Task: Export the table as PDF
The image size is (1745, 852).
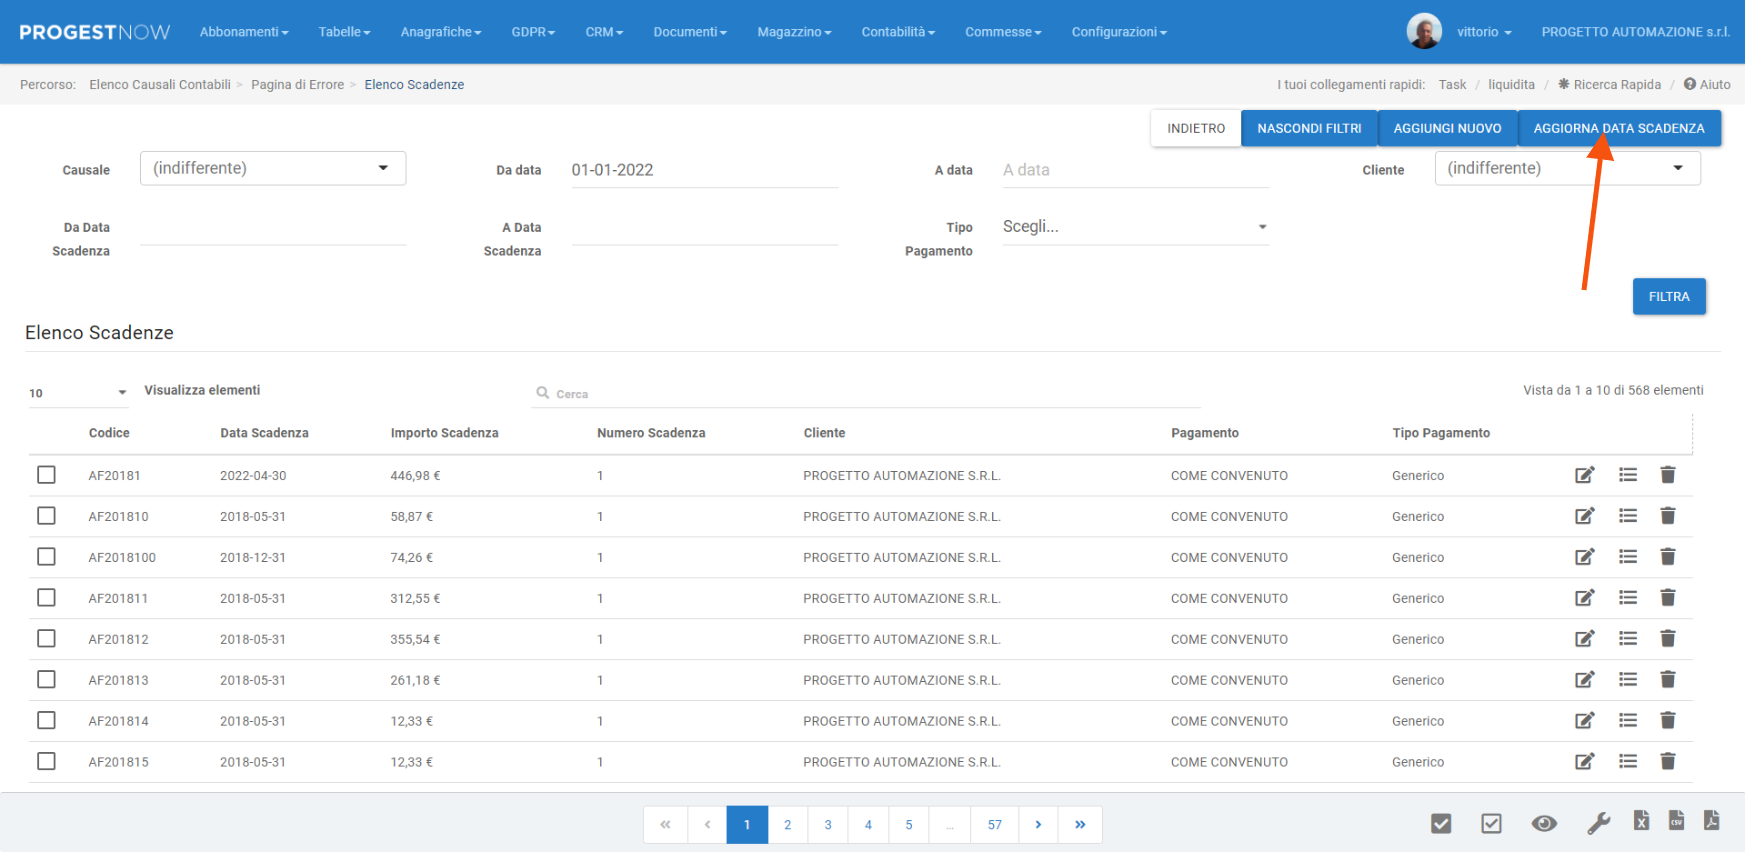Action: [1711, 821]
